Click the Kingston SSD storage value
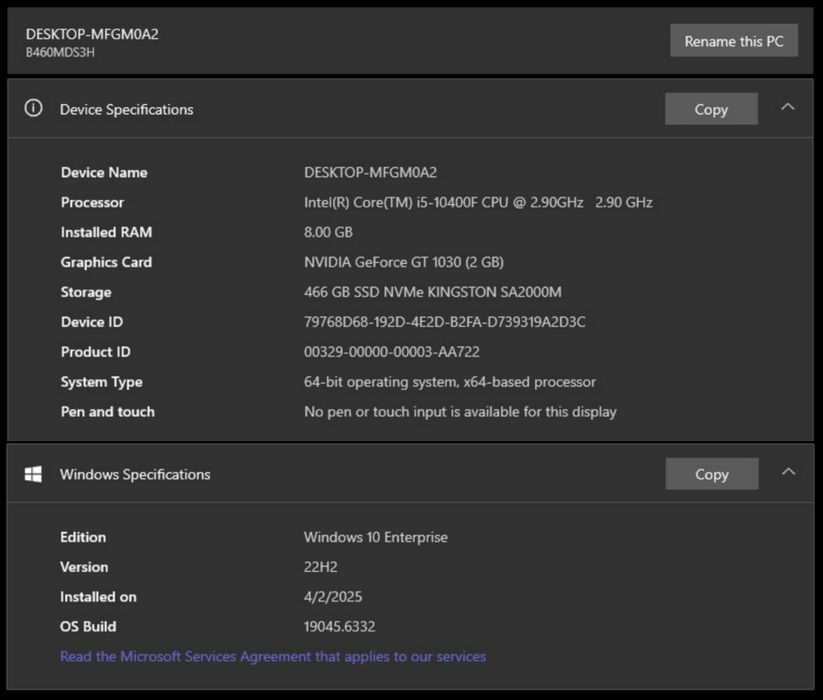Viewport: 823px width, 700px height. click(432, 292)
